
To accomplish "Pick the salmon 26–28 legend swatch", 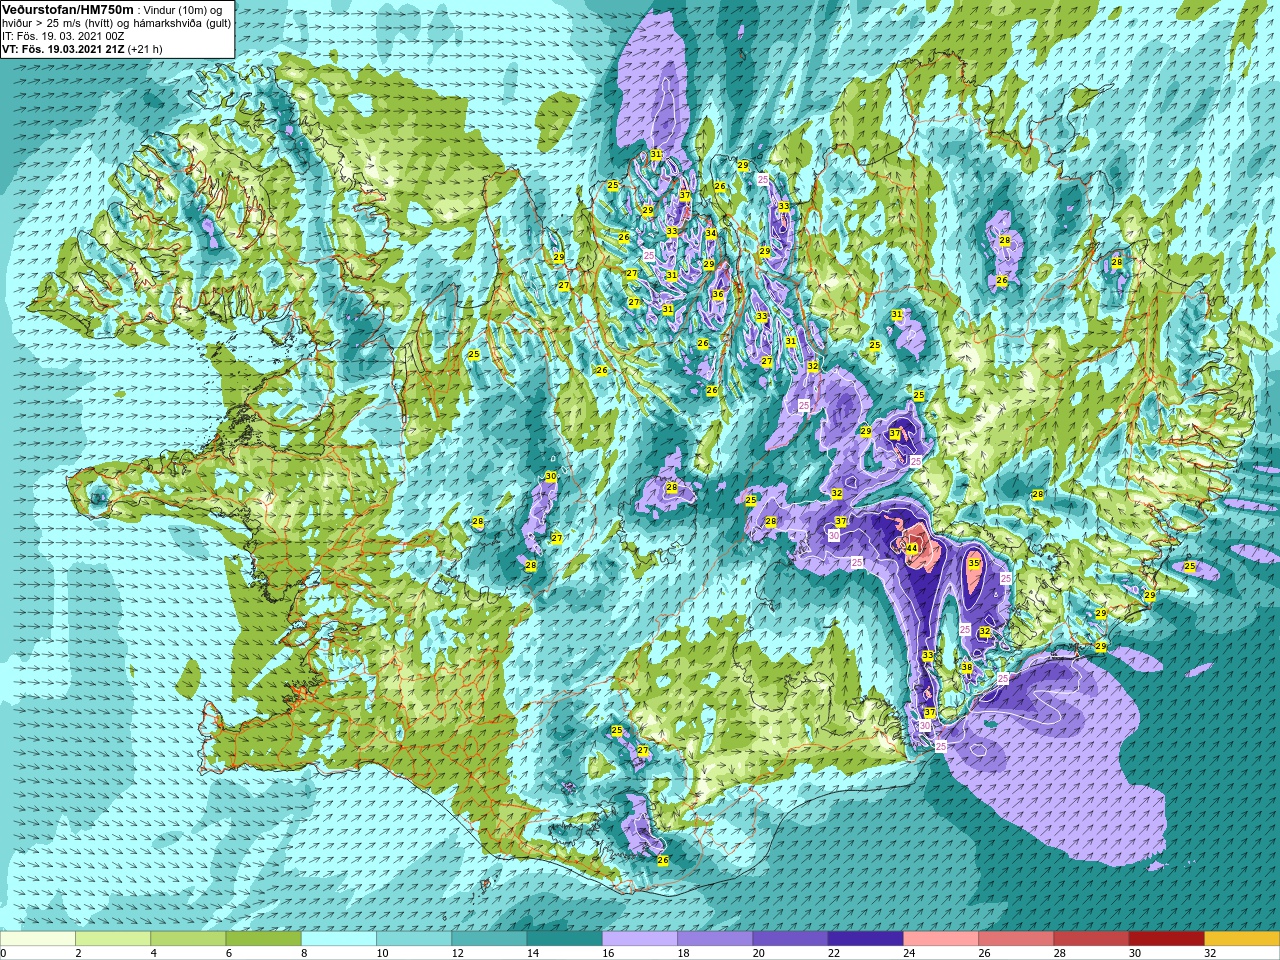I will coord(1016,939).
